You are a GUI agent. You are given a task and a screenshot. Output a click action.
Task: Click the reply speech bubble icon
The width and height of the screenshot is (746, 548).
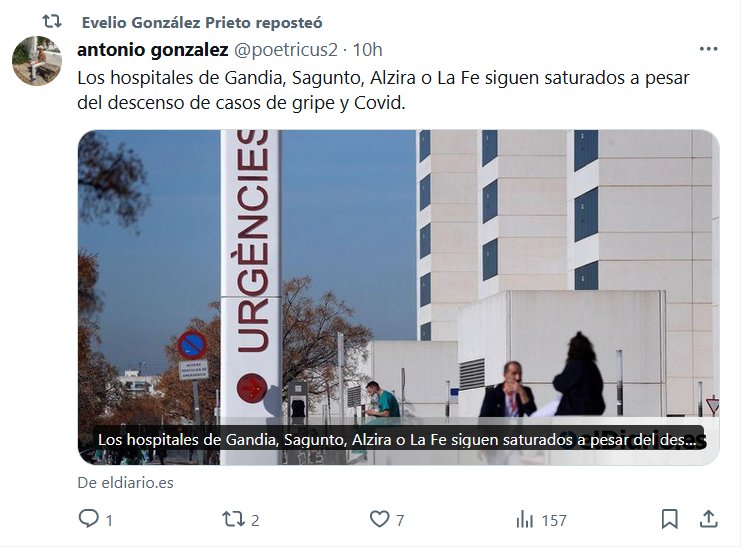pos(88,519)
